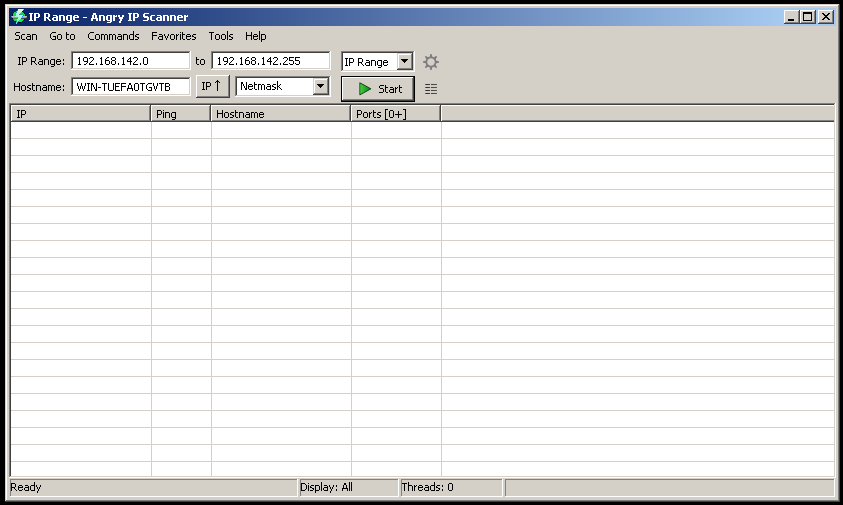Screen dimensions: 843x505
Task: Sort by the IP column header
Action: click(81, 114)
